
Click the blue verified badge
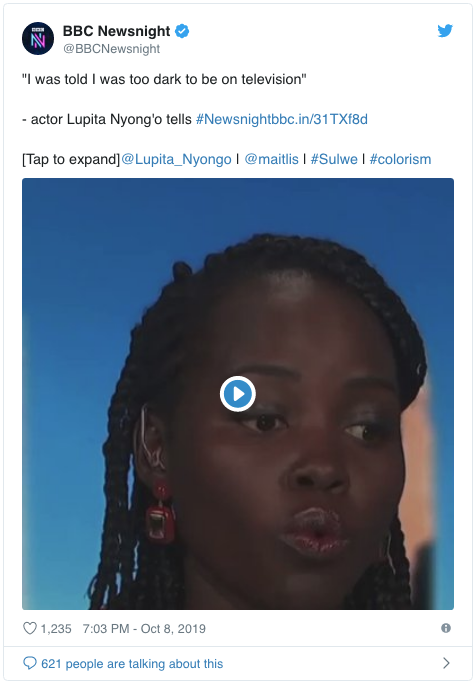pos(182,31)
